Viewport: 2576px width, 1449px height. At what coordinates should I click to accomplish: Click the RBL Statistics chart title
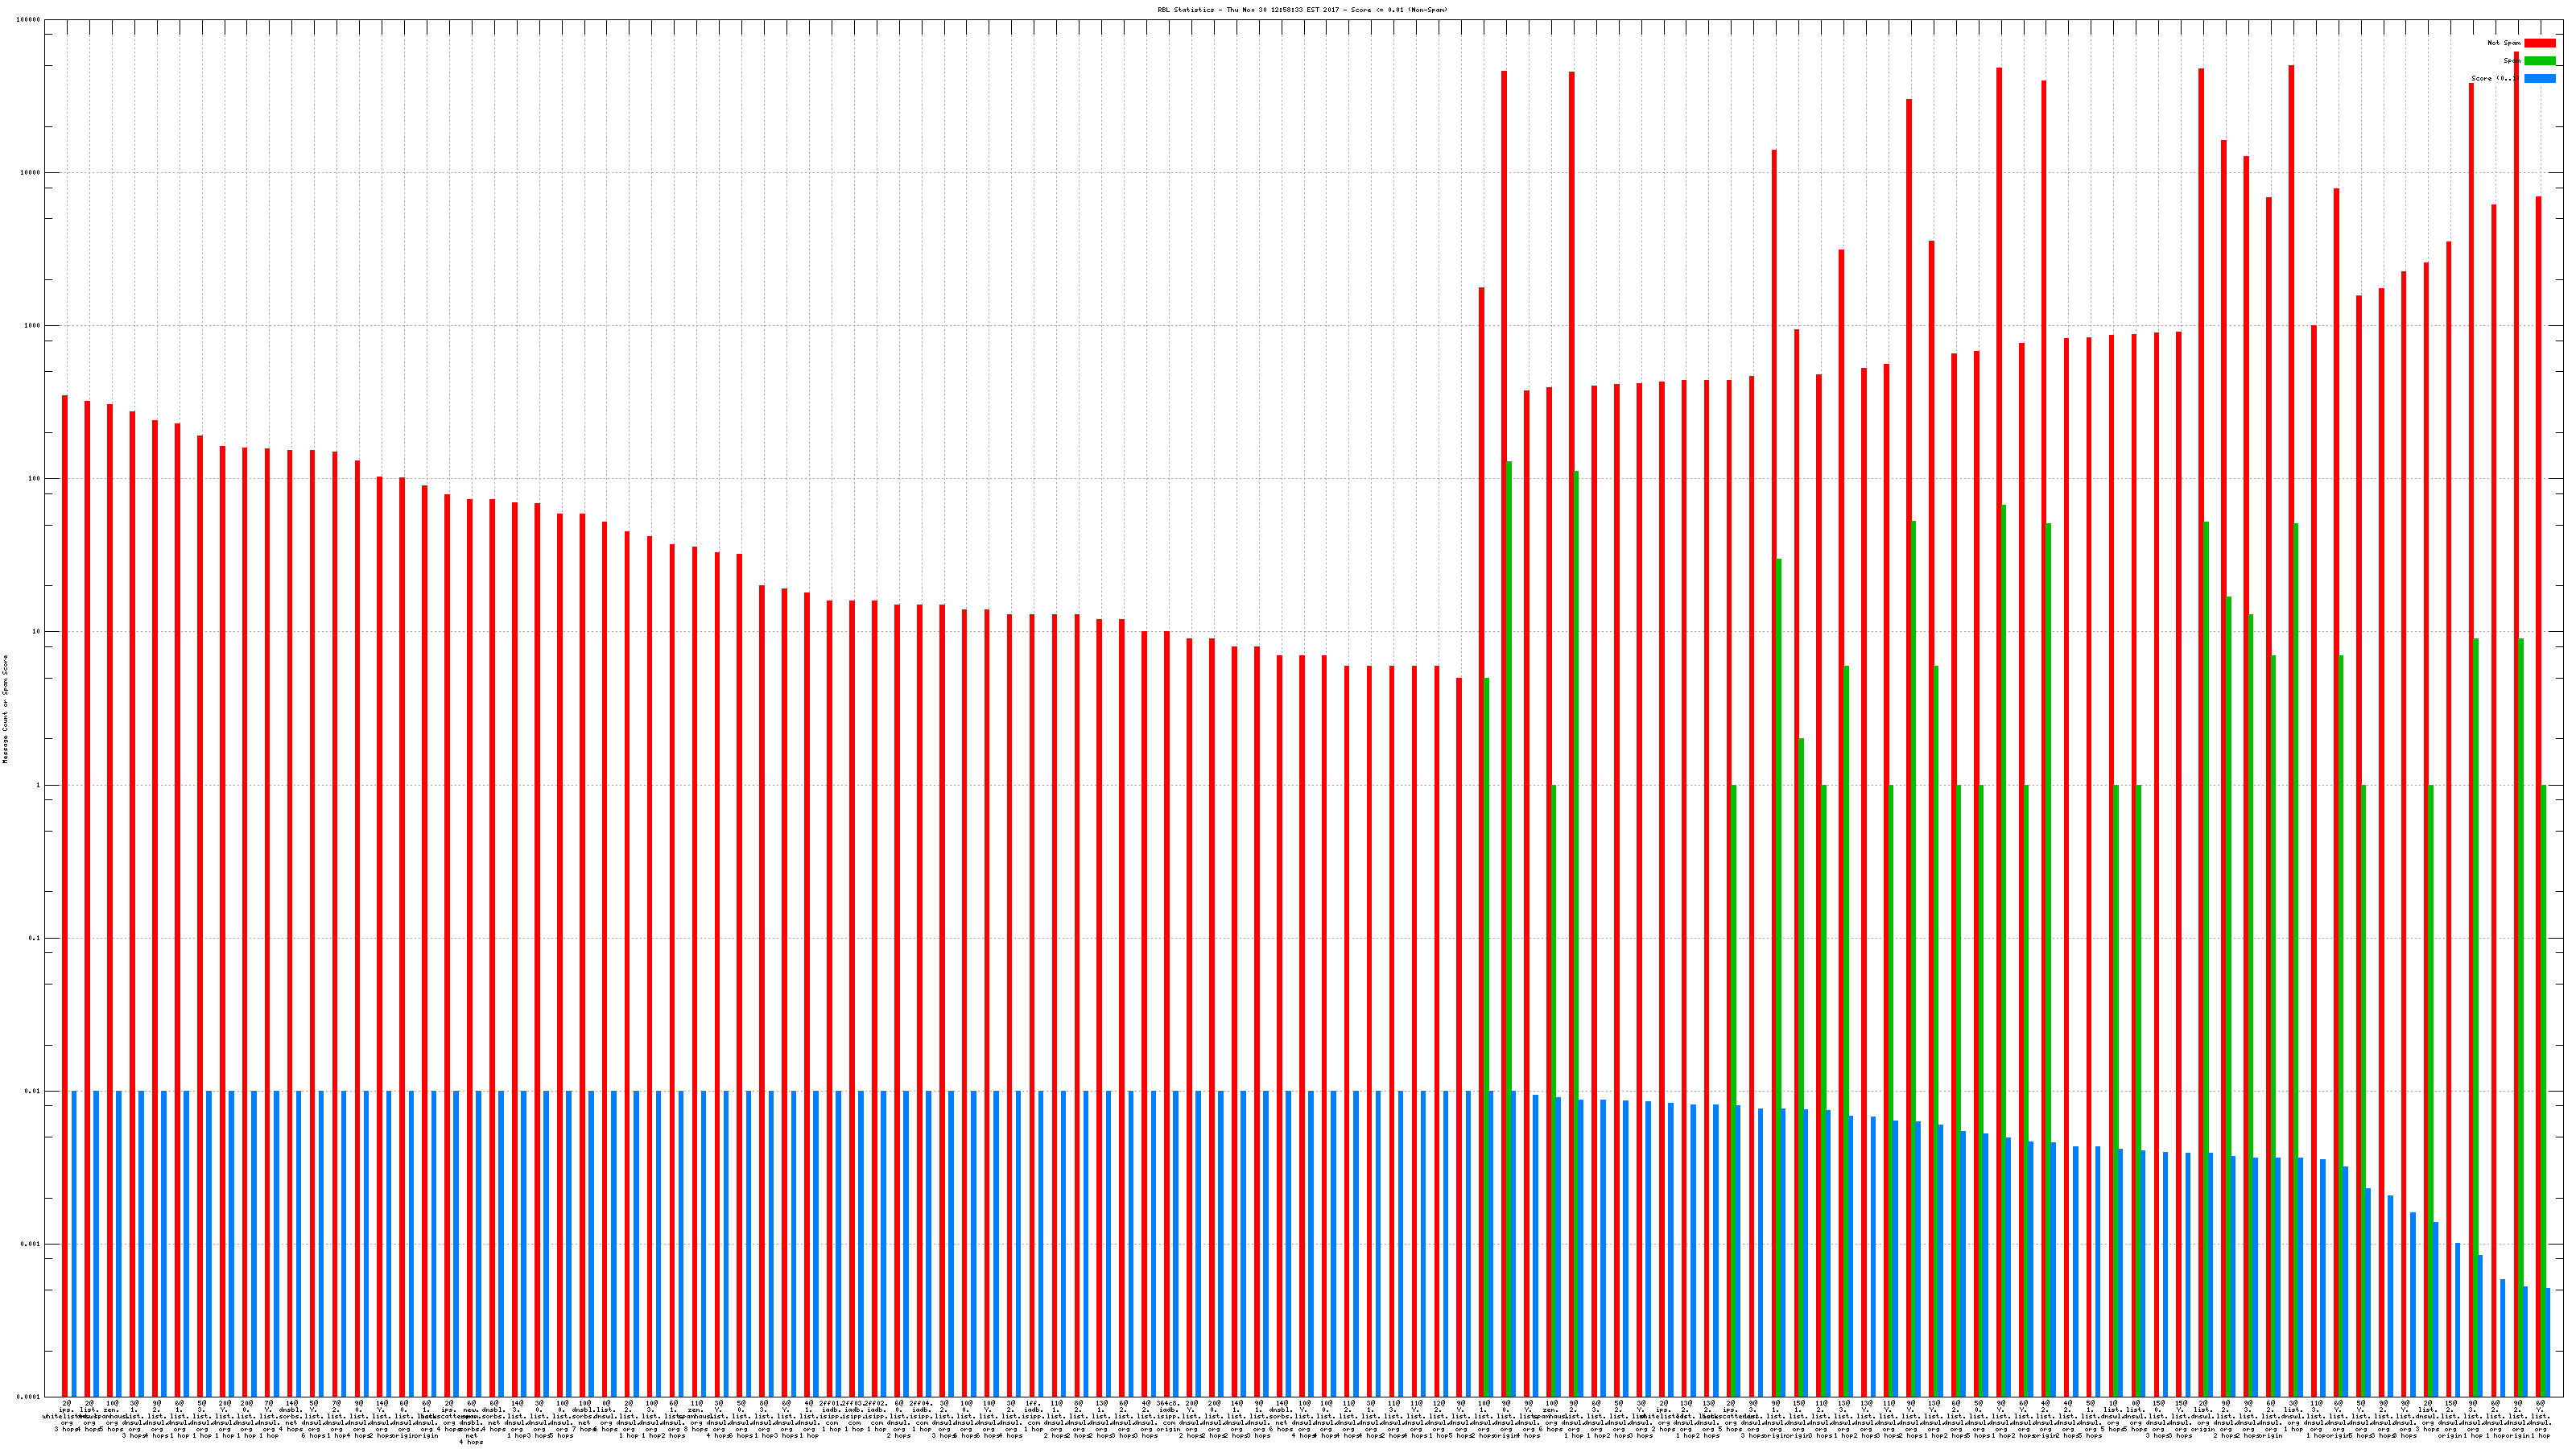tap(1302, 10)
